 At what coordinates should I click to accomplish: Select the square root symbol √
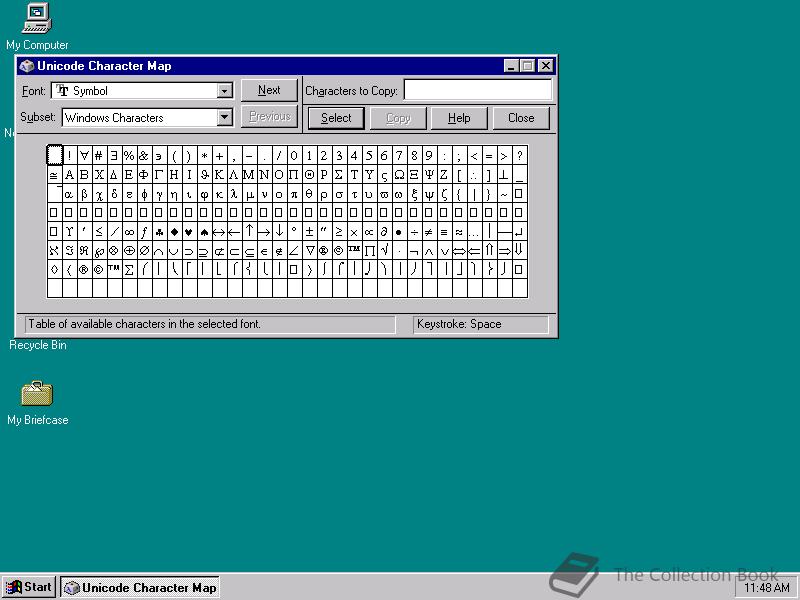coord(385,251)
